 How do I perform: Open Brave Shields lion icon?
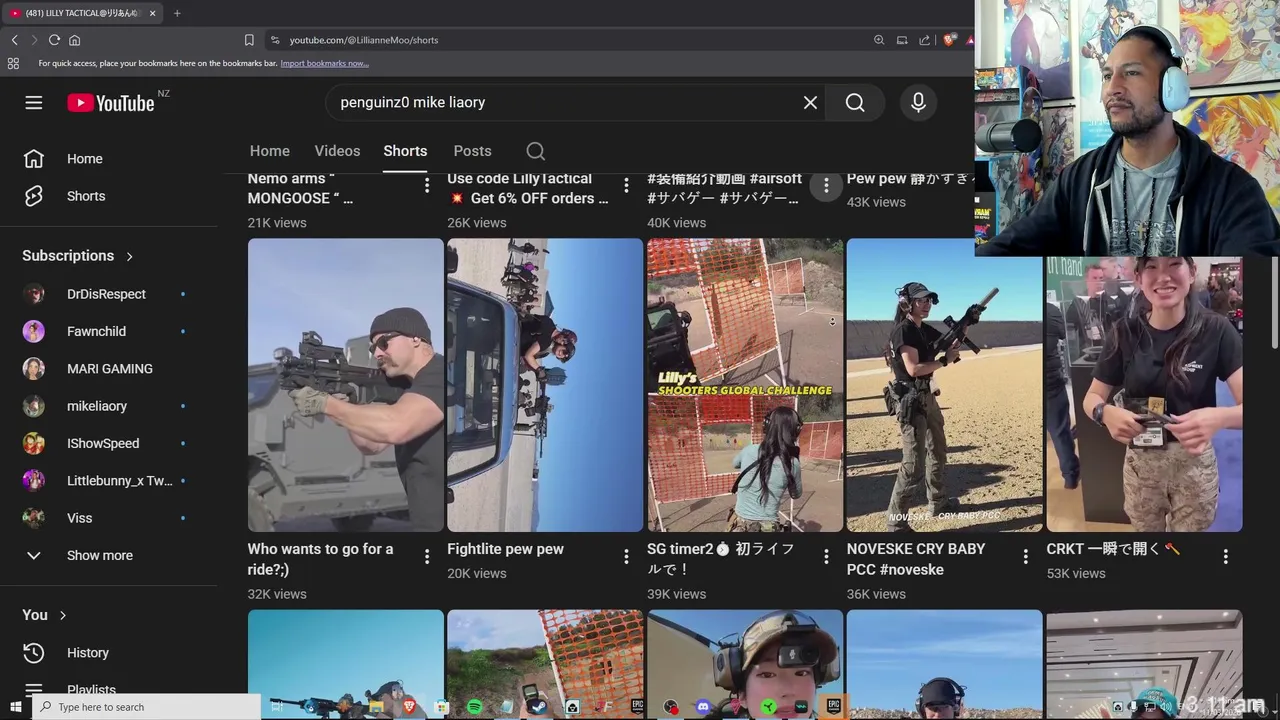click(x=948, y=40)
